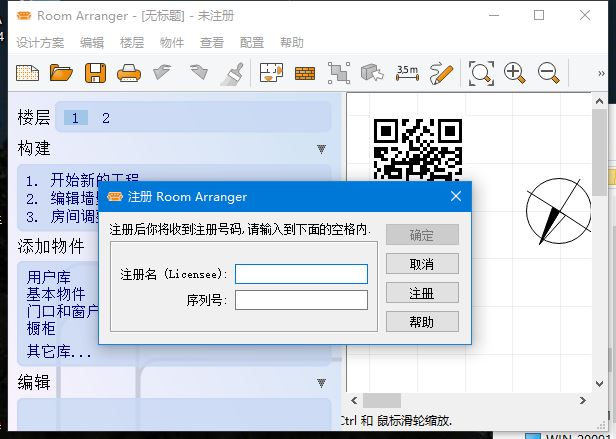Maximize the Room Arranger window

pos(539,15)
